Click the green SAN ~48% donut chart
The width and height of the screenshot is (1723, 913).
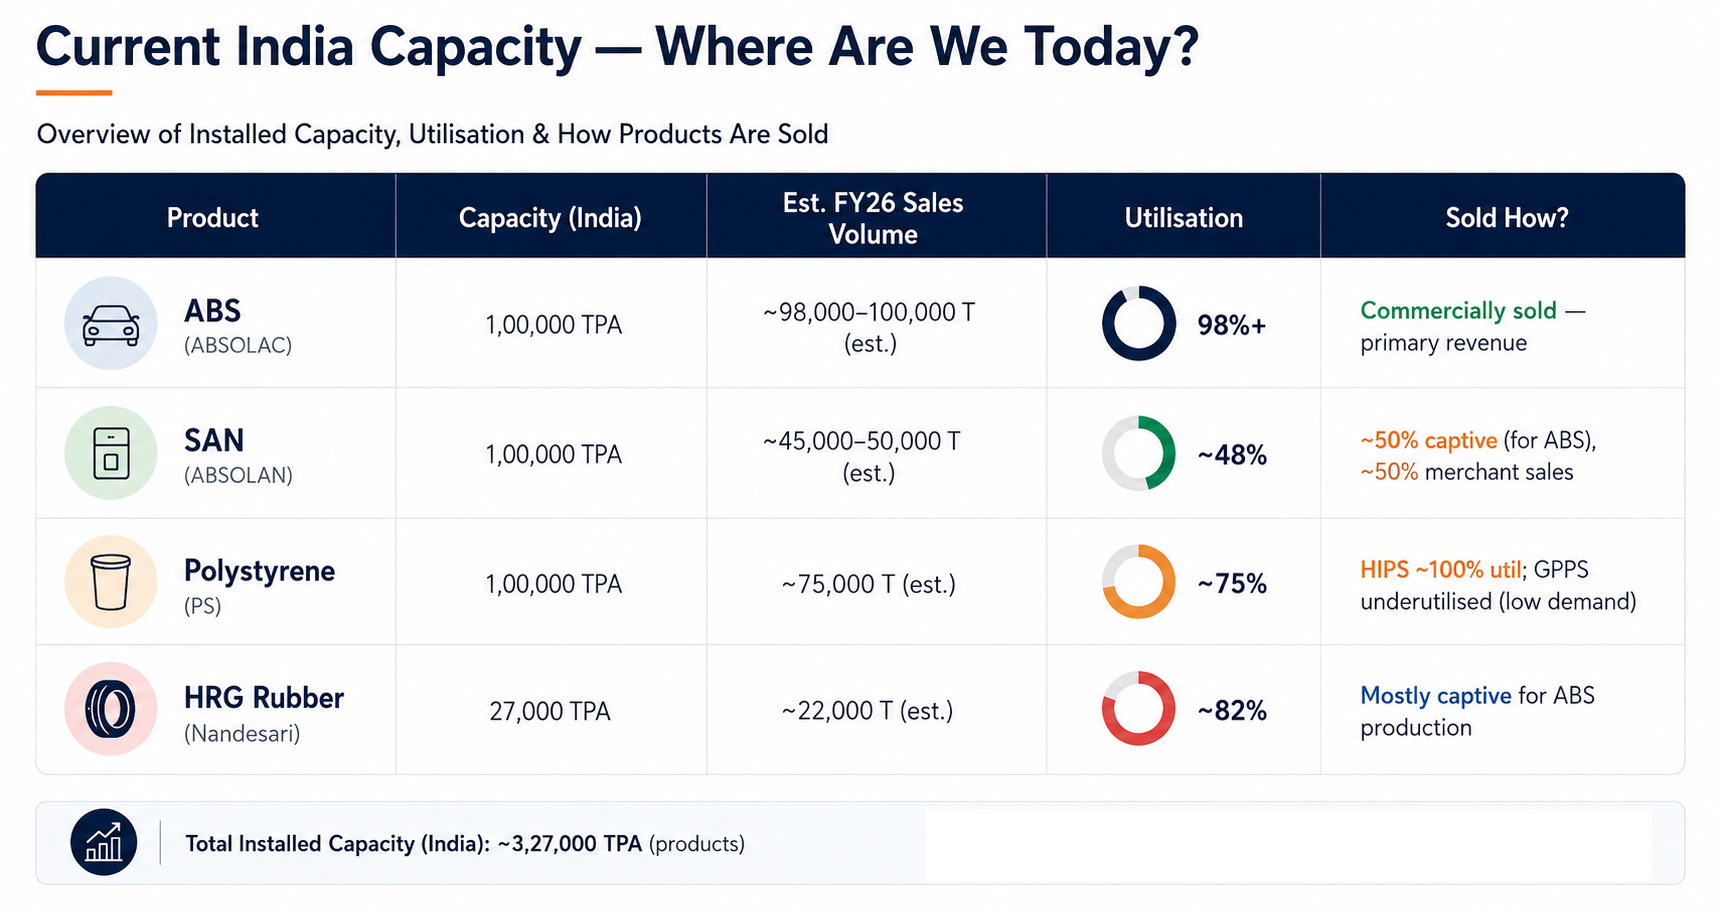(1139, 453)
